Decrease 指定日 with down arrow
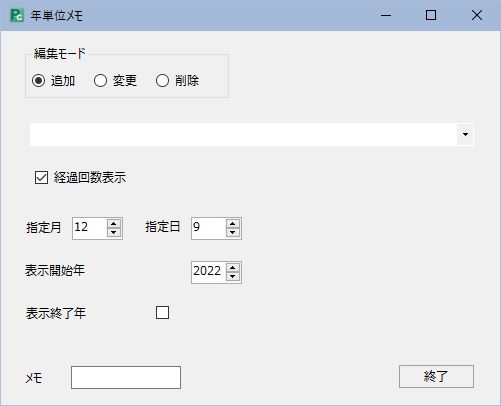Image resolution: width=501 pixels, height=406 pixels. pos(233,232)
